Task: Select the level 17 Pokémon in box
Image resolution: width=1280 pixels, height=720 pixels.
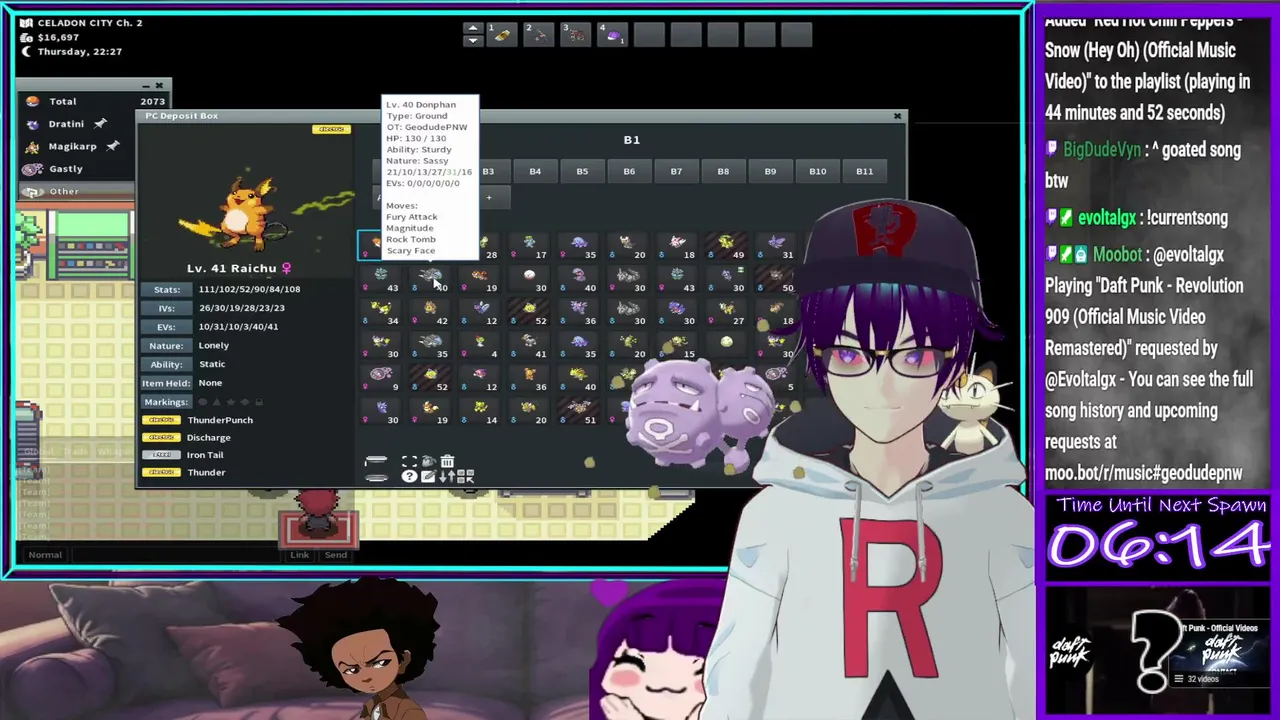Action: tap(530, 247)
